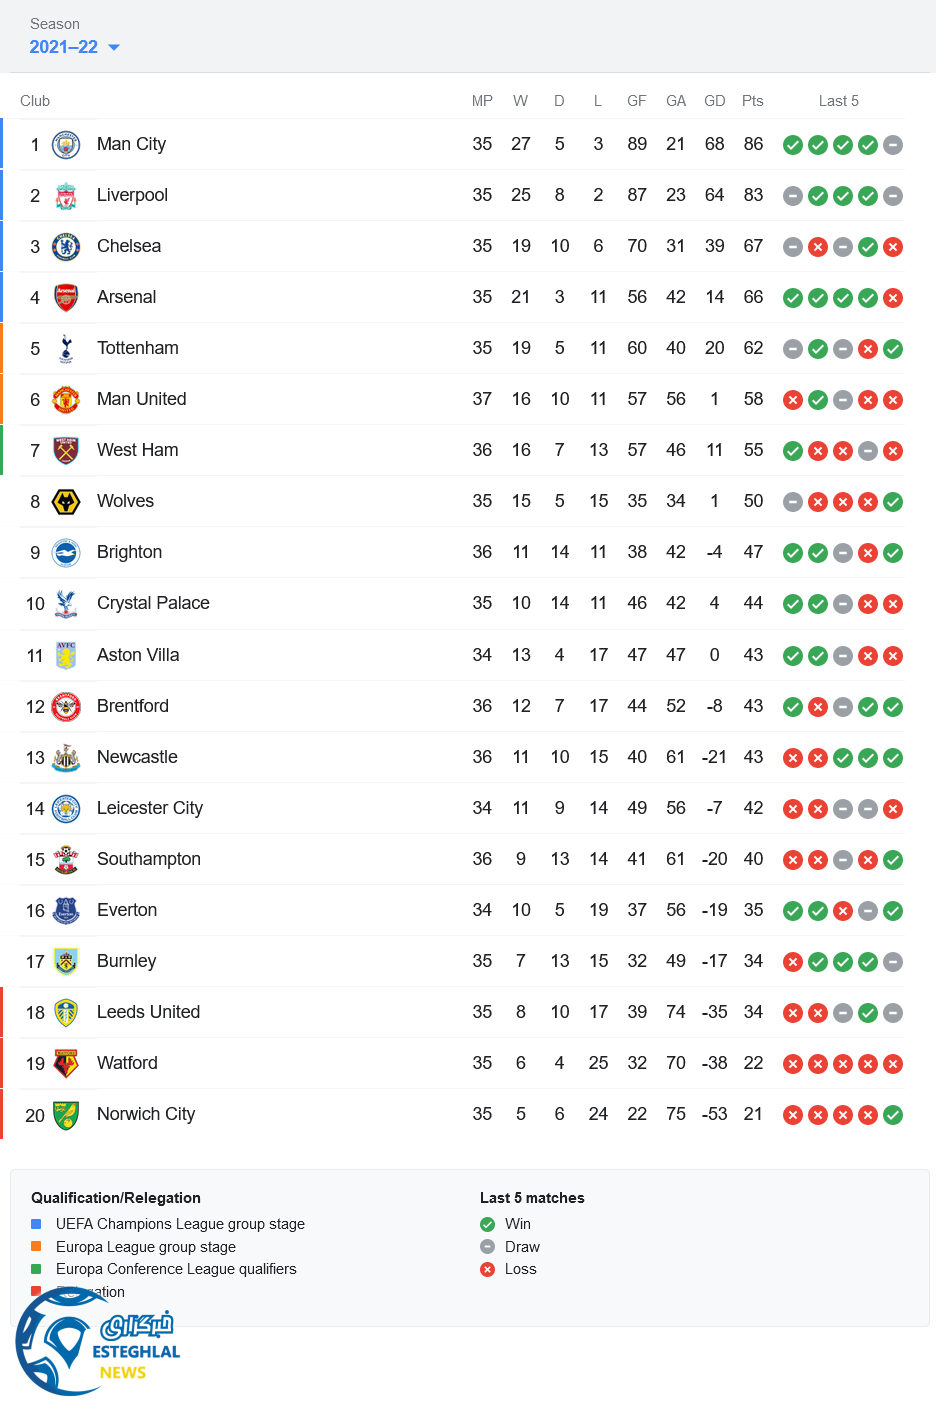Click the Chelsea club crest
The width and height of the screenshot is (936, 1423).
coord(66,247)
